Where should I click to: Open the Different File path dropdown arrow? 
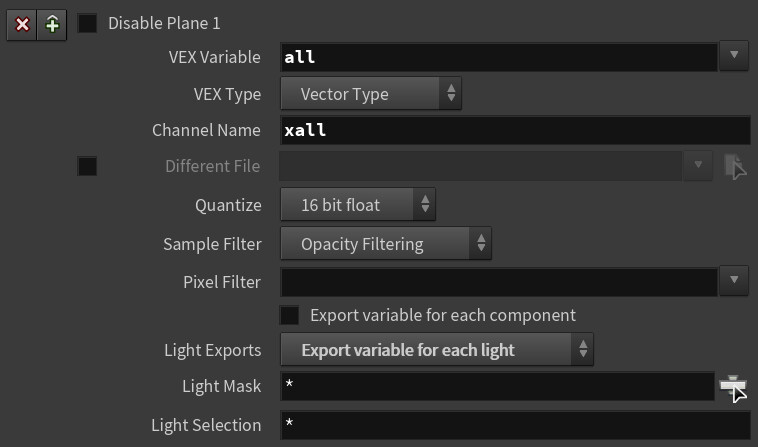point(698,166)
